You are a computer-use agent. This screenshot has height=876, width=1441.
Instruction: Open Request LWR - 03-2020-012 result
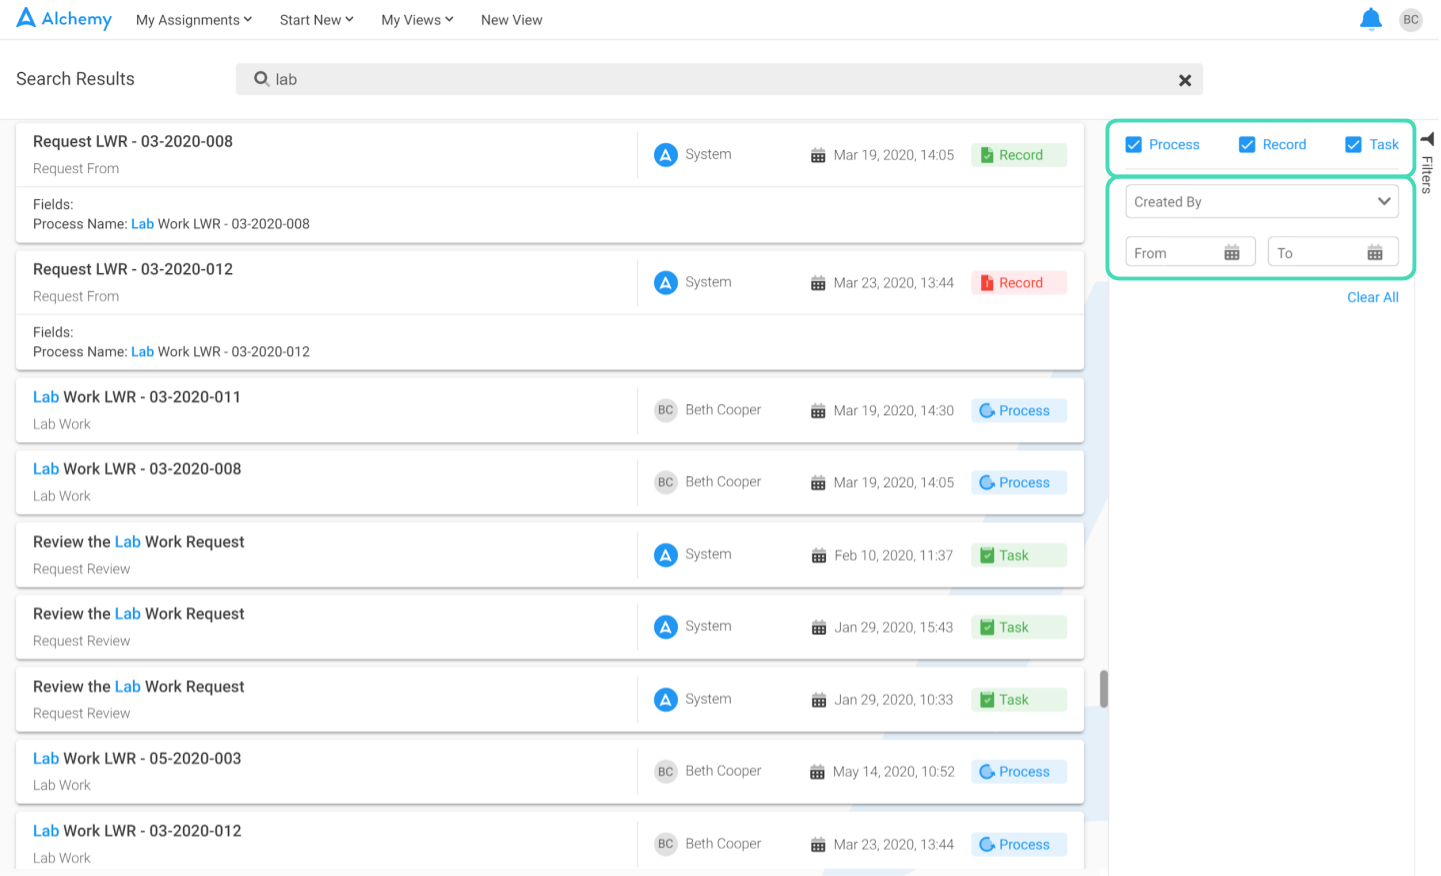coord(133,270)
